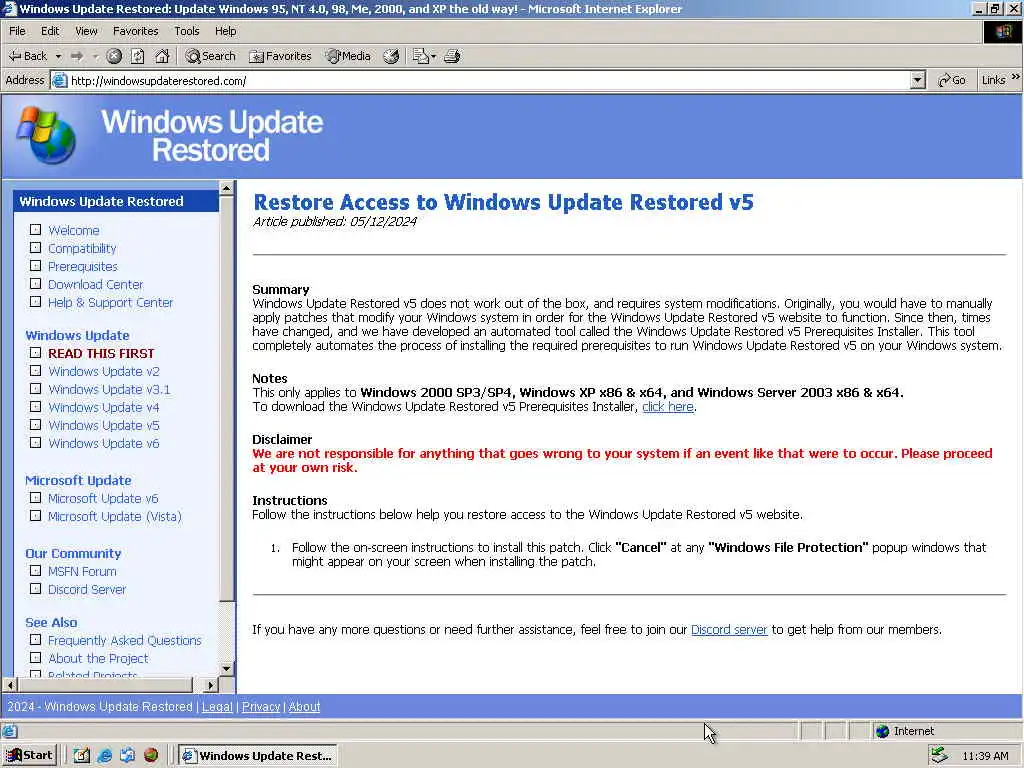Click the sidebar scroll left arrow
Image resolution: width=1024 pixels, height=768 pixels.
(10, 685)
